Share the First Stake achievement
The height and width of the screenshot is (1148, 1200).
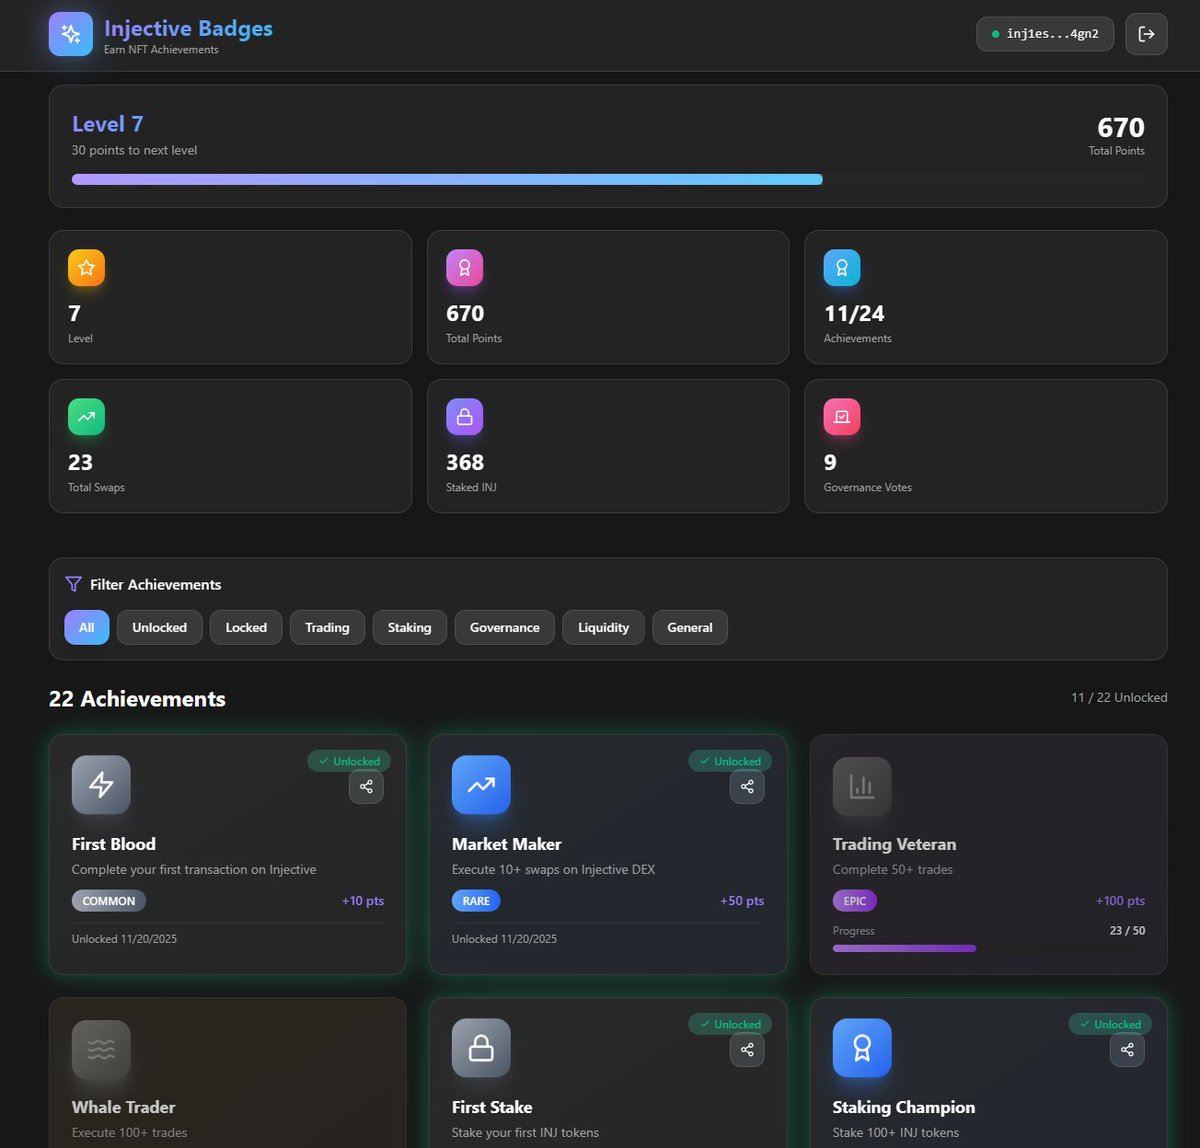click(x=747, y=1050)
